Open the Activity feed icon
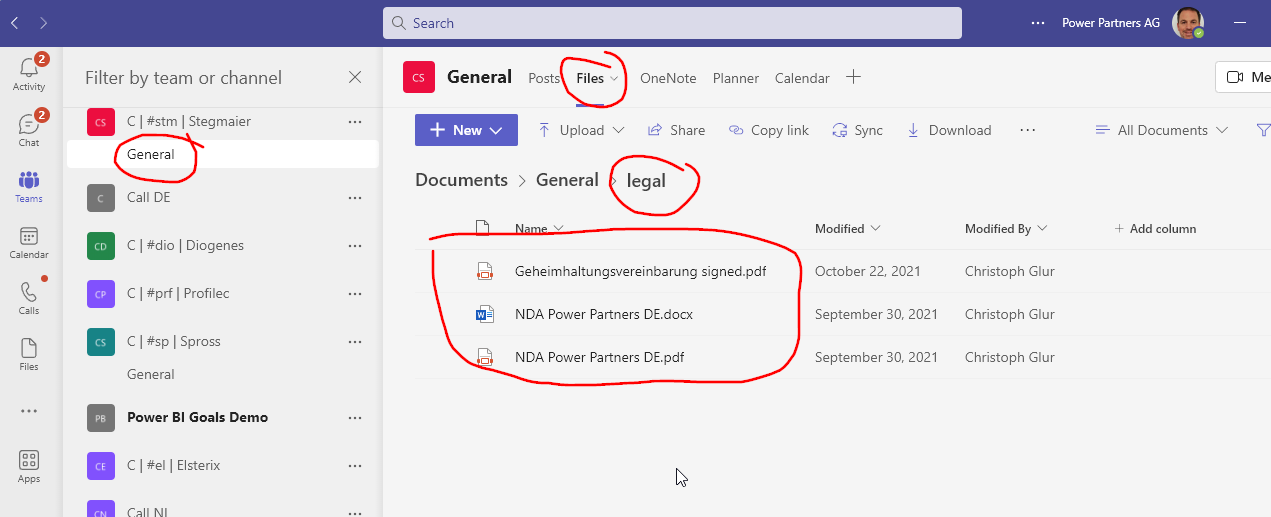 coord(29,73)
